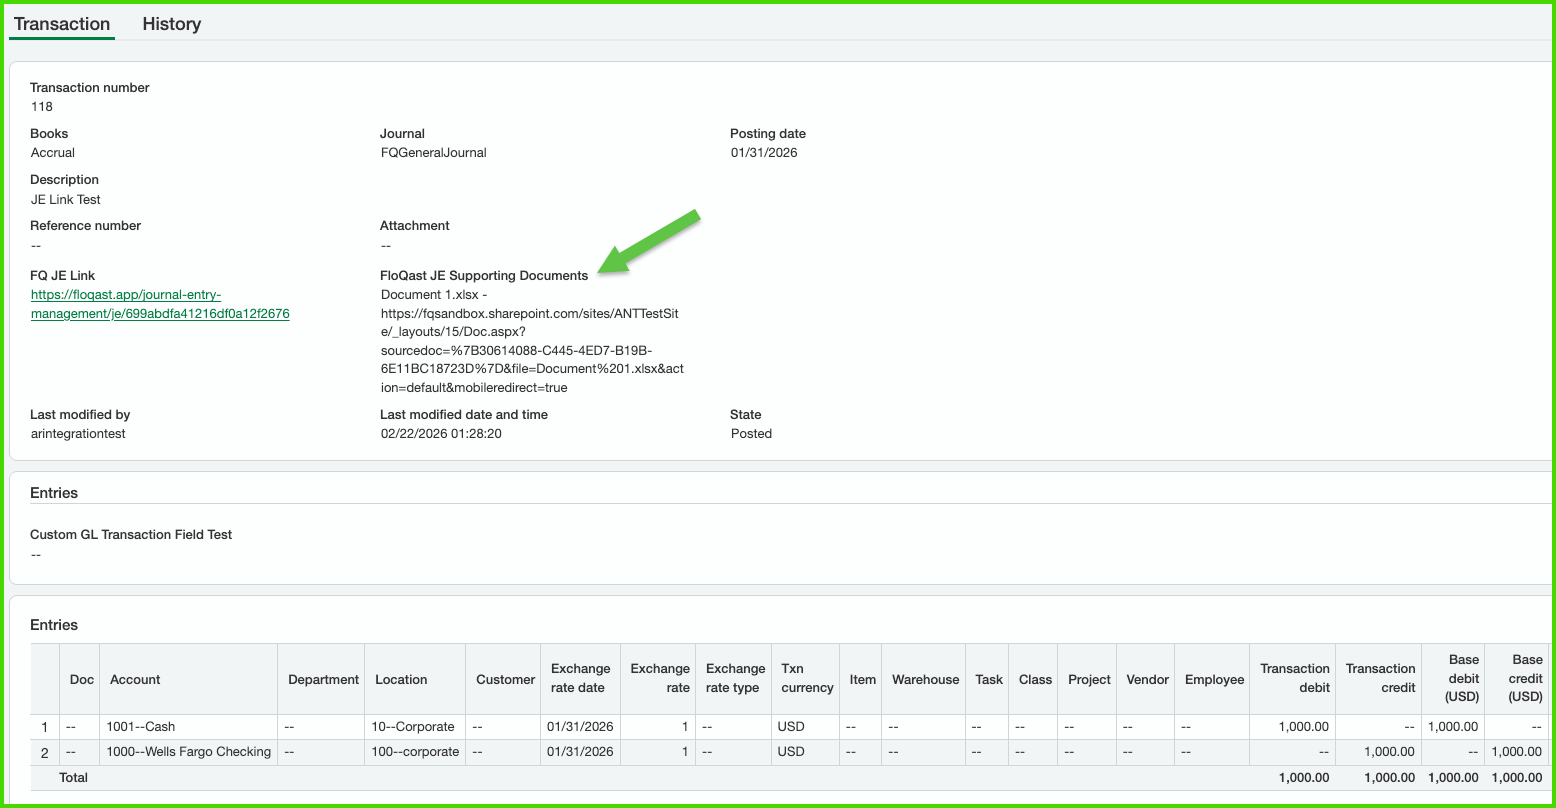Select the Transaction tab
This screenshot has height=808, width=1556.
click(x=62, y=24)
